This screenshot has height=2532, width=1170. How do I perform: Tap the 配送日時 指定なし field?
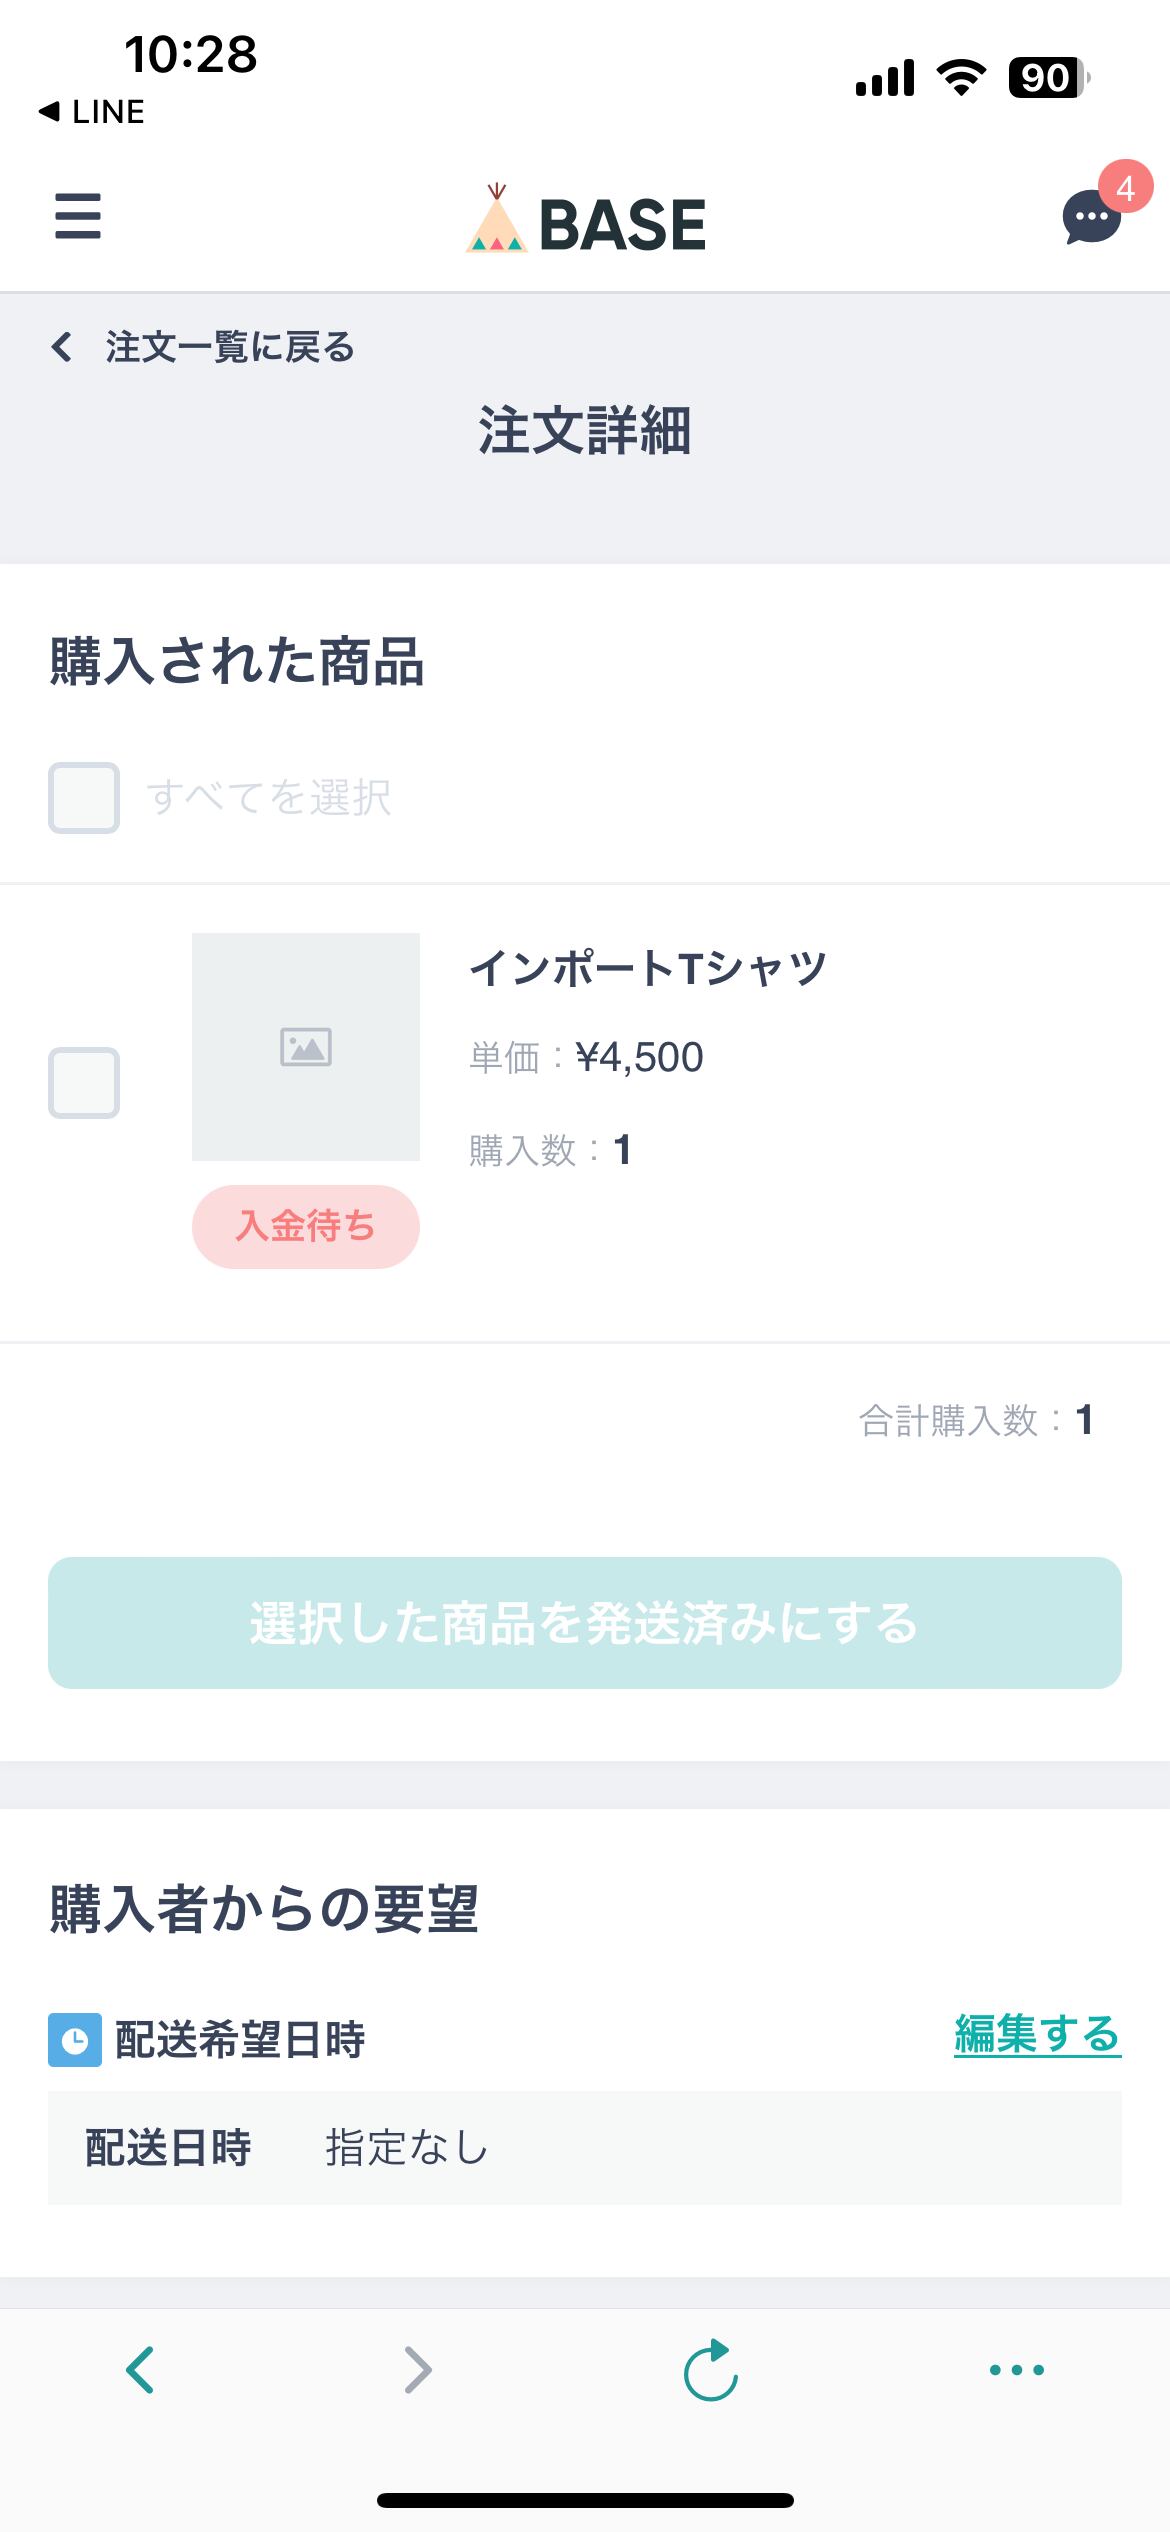[x=584, y=2148]
